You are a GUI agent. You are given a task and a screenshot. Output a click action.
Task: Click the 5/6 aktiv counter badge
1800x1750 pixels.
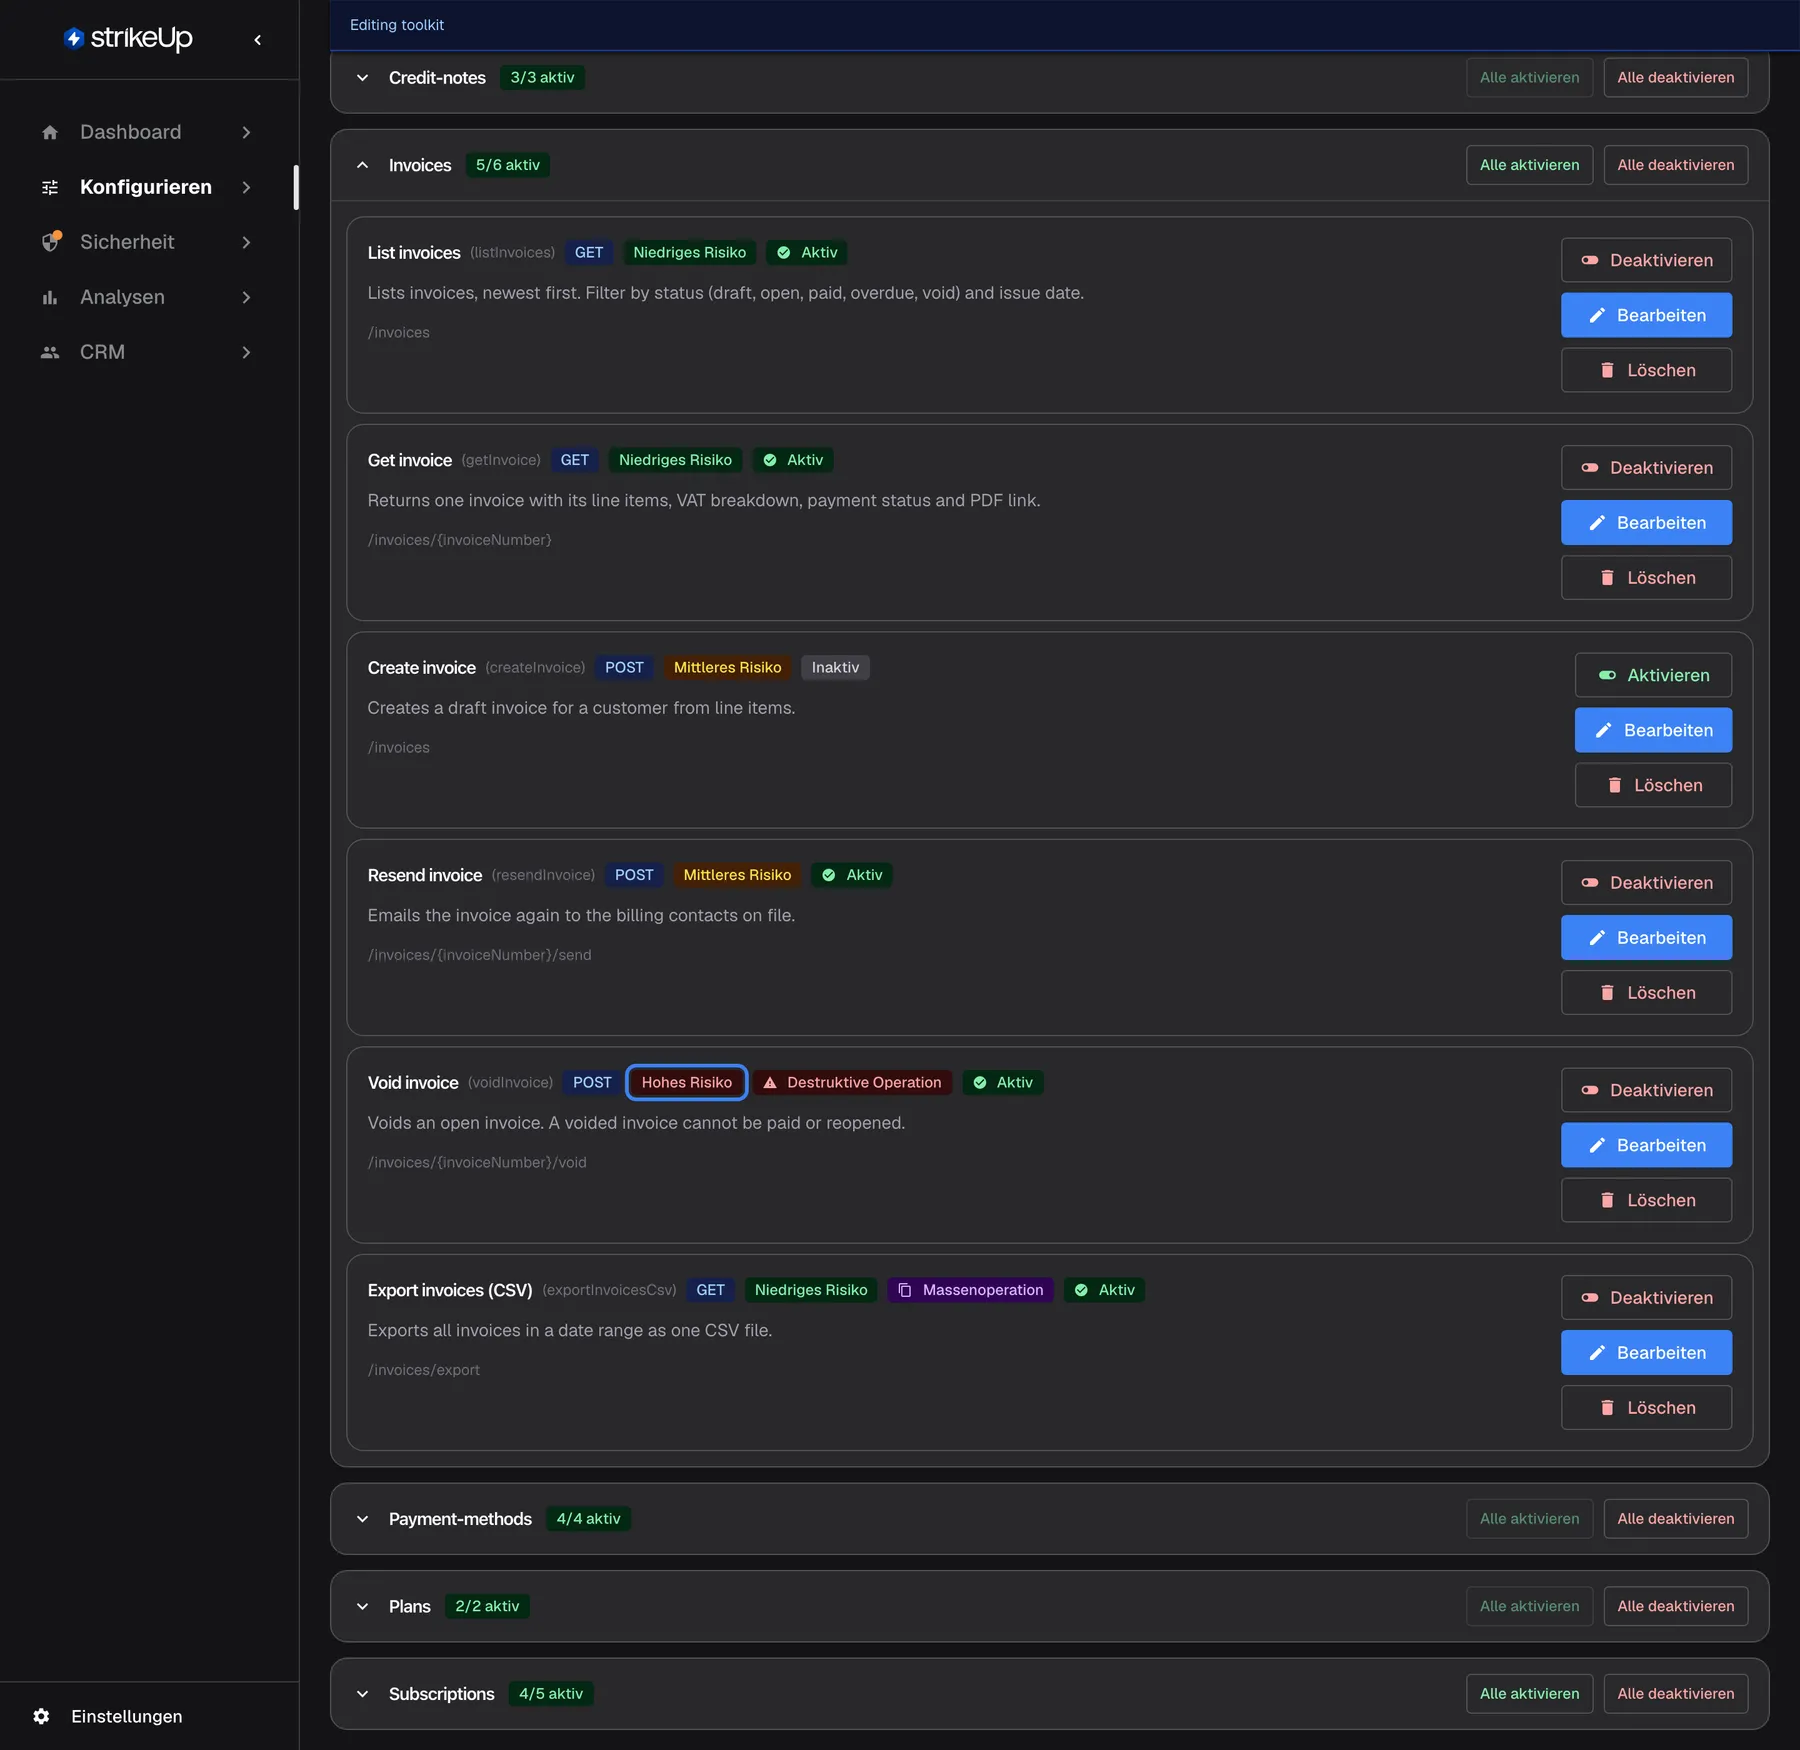pos(508,165)
